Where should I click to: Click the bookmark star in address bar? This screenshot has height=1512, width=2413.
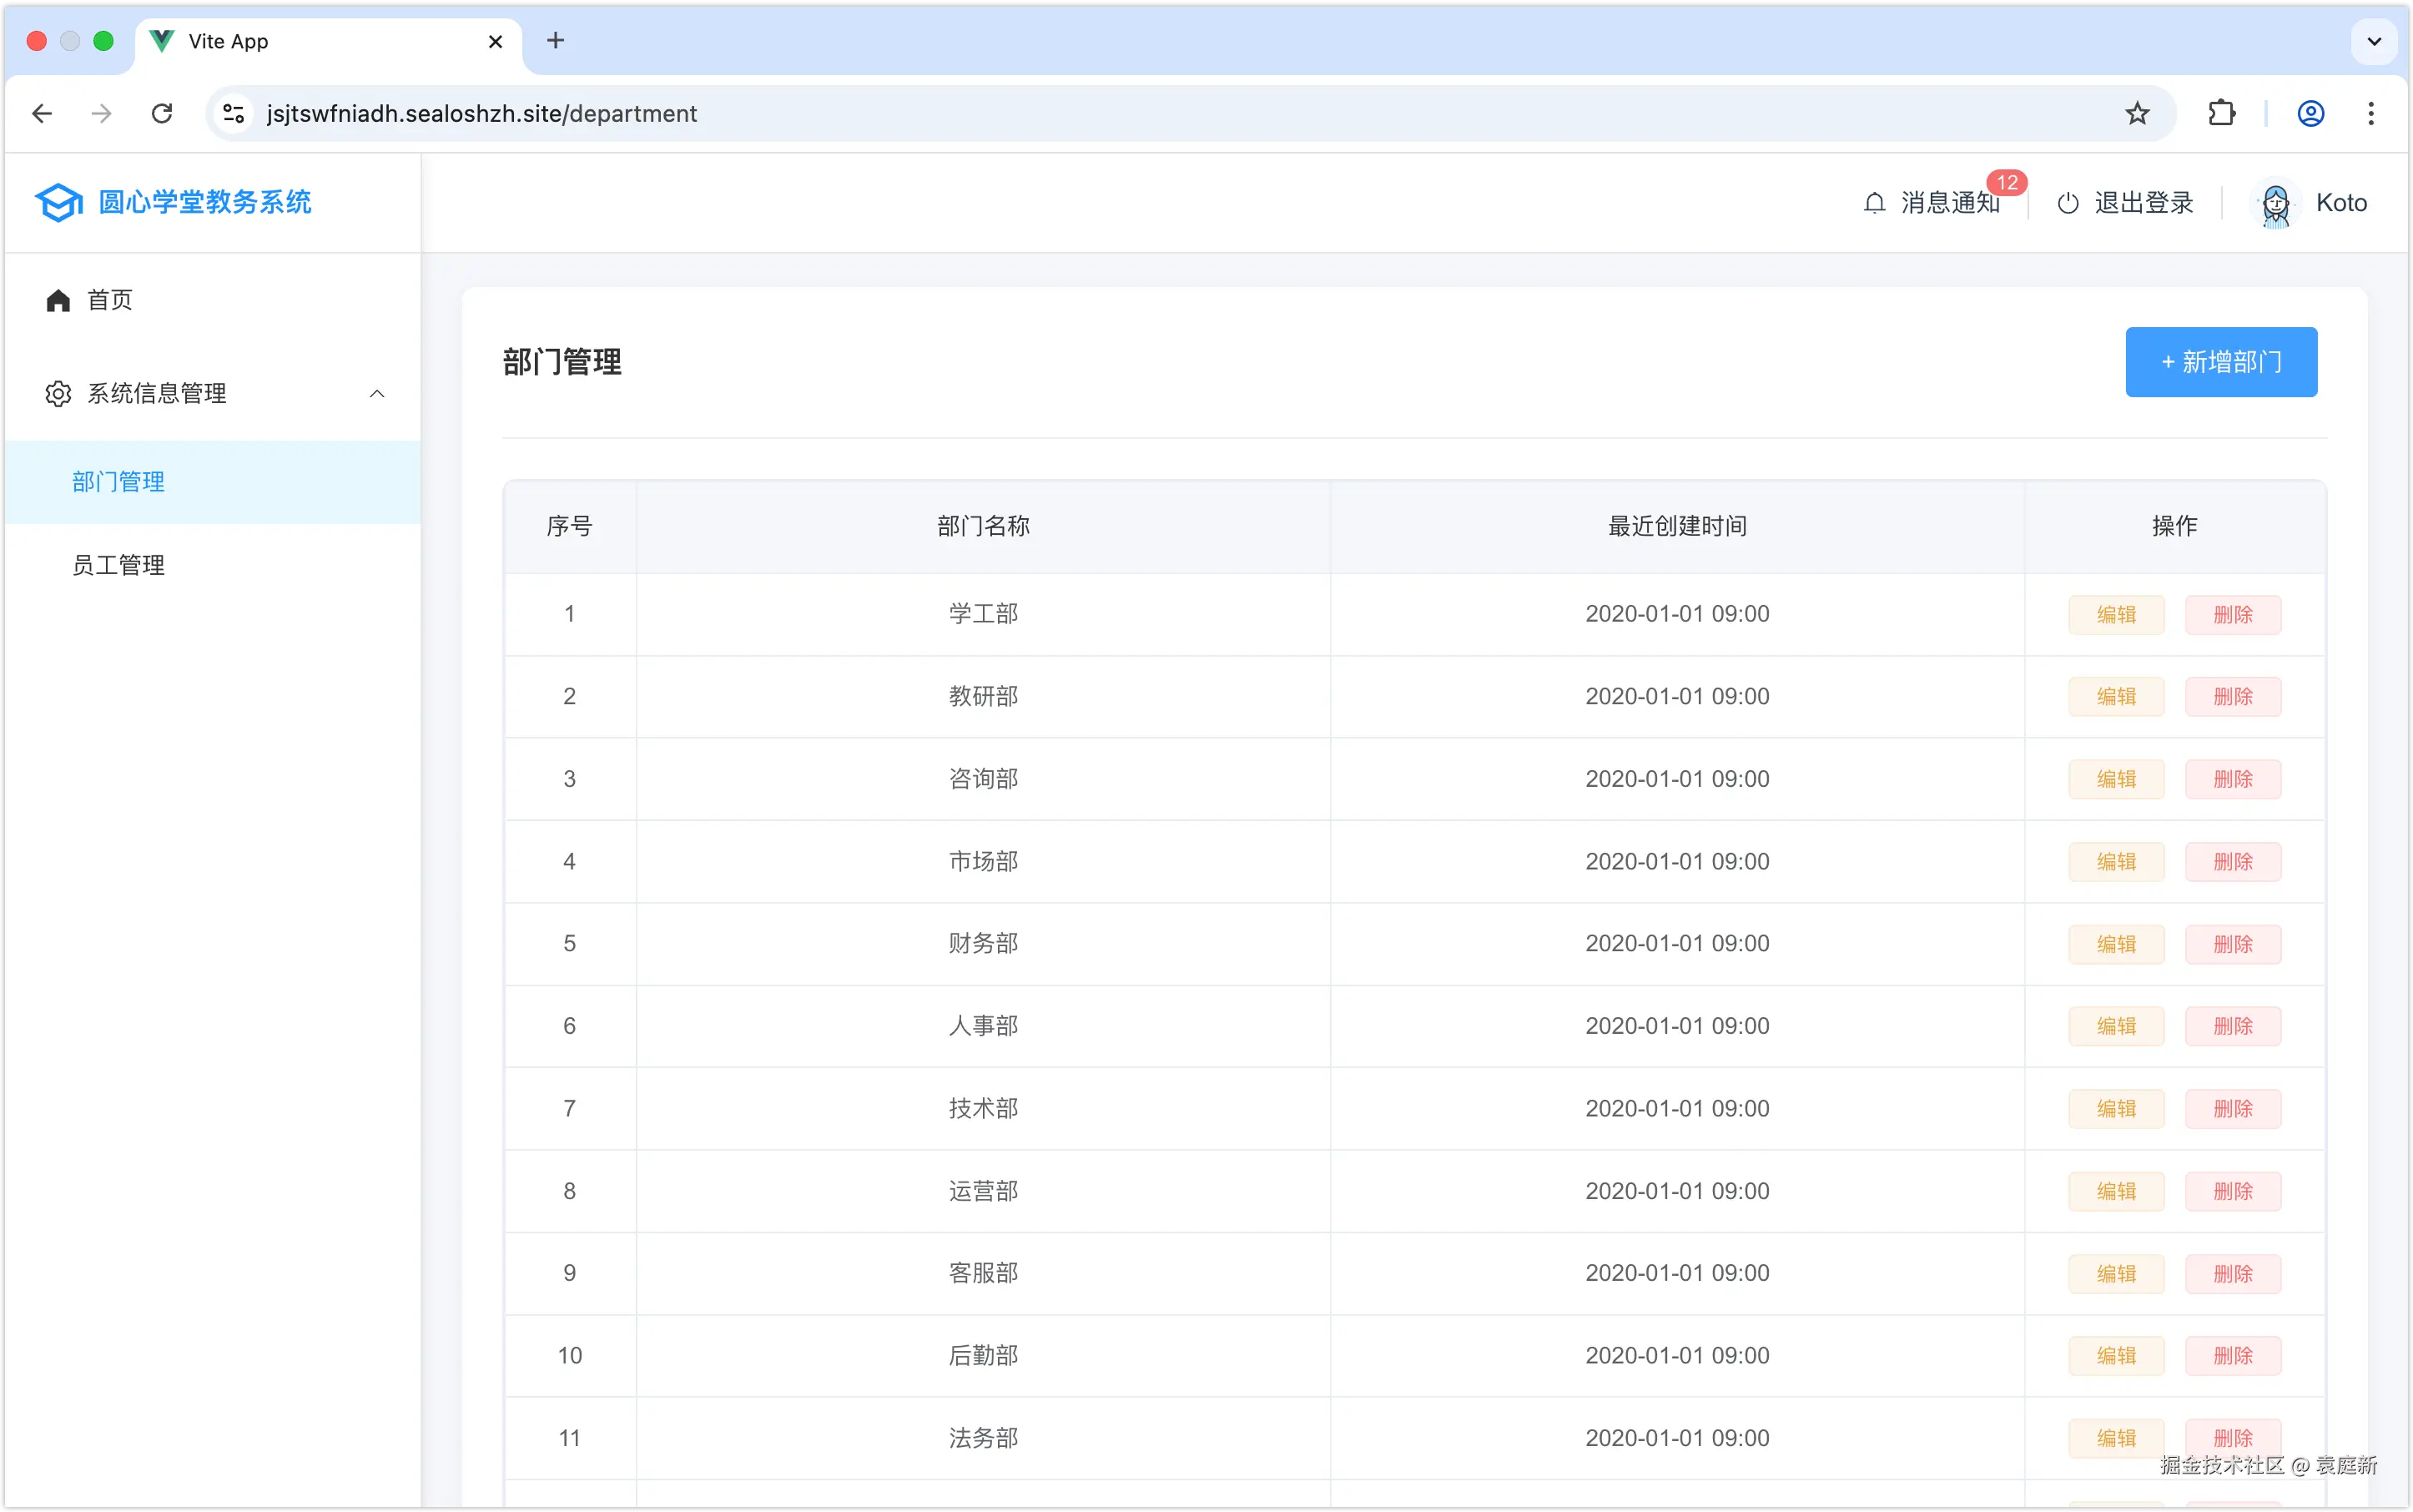(2137, 113)
